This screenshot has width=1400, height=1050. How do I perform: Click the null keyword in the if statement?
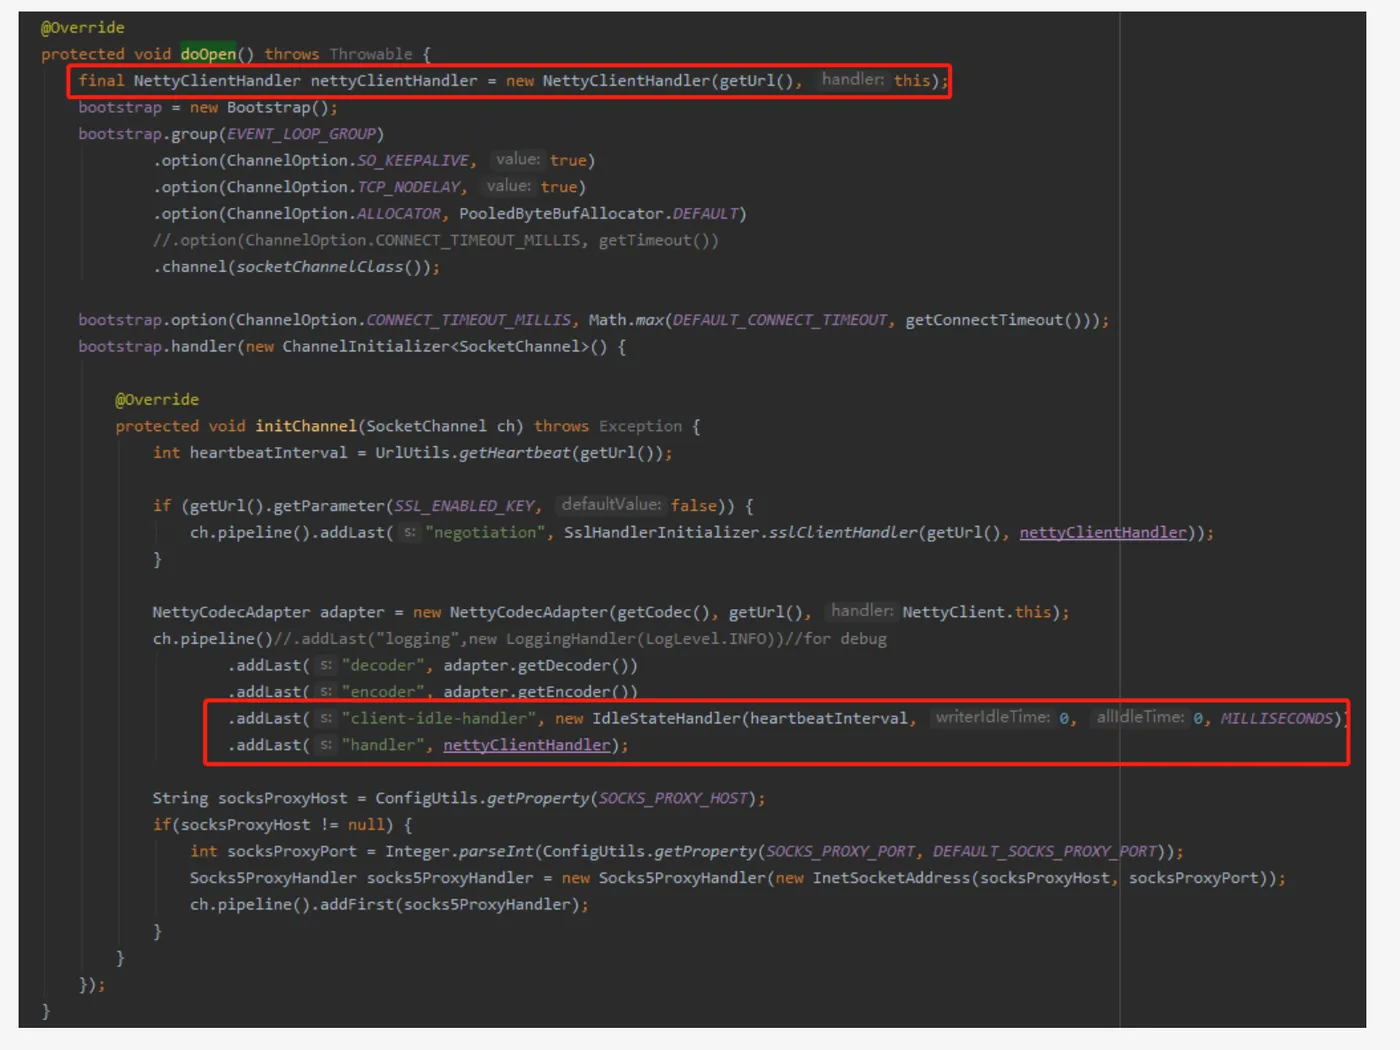tap(366, 825)
